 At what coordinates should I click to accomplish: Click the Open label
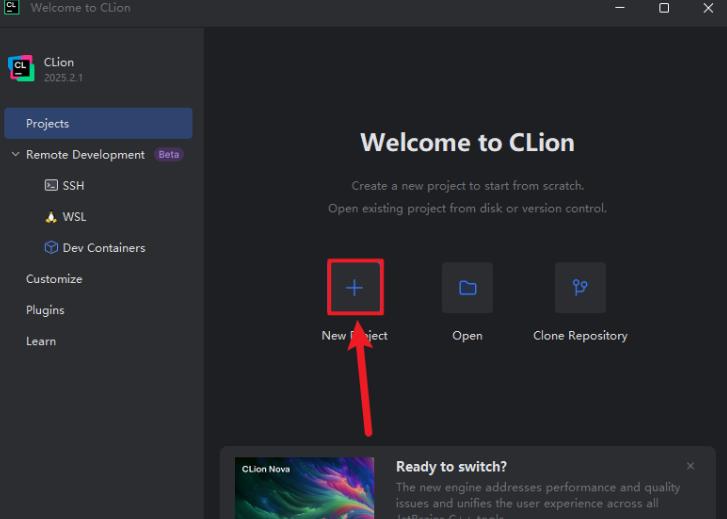(467, 336)
